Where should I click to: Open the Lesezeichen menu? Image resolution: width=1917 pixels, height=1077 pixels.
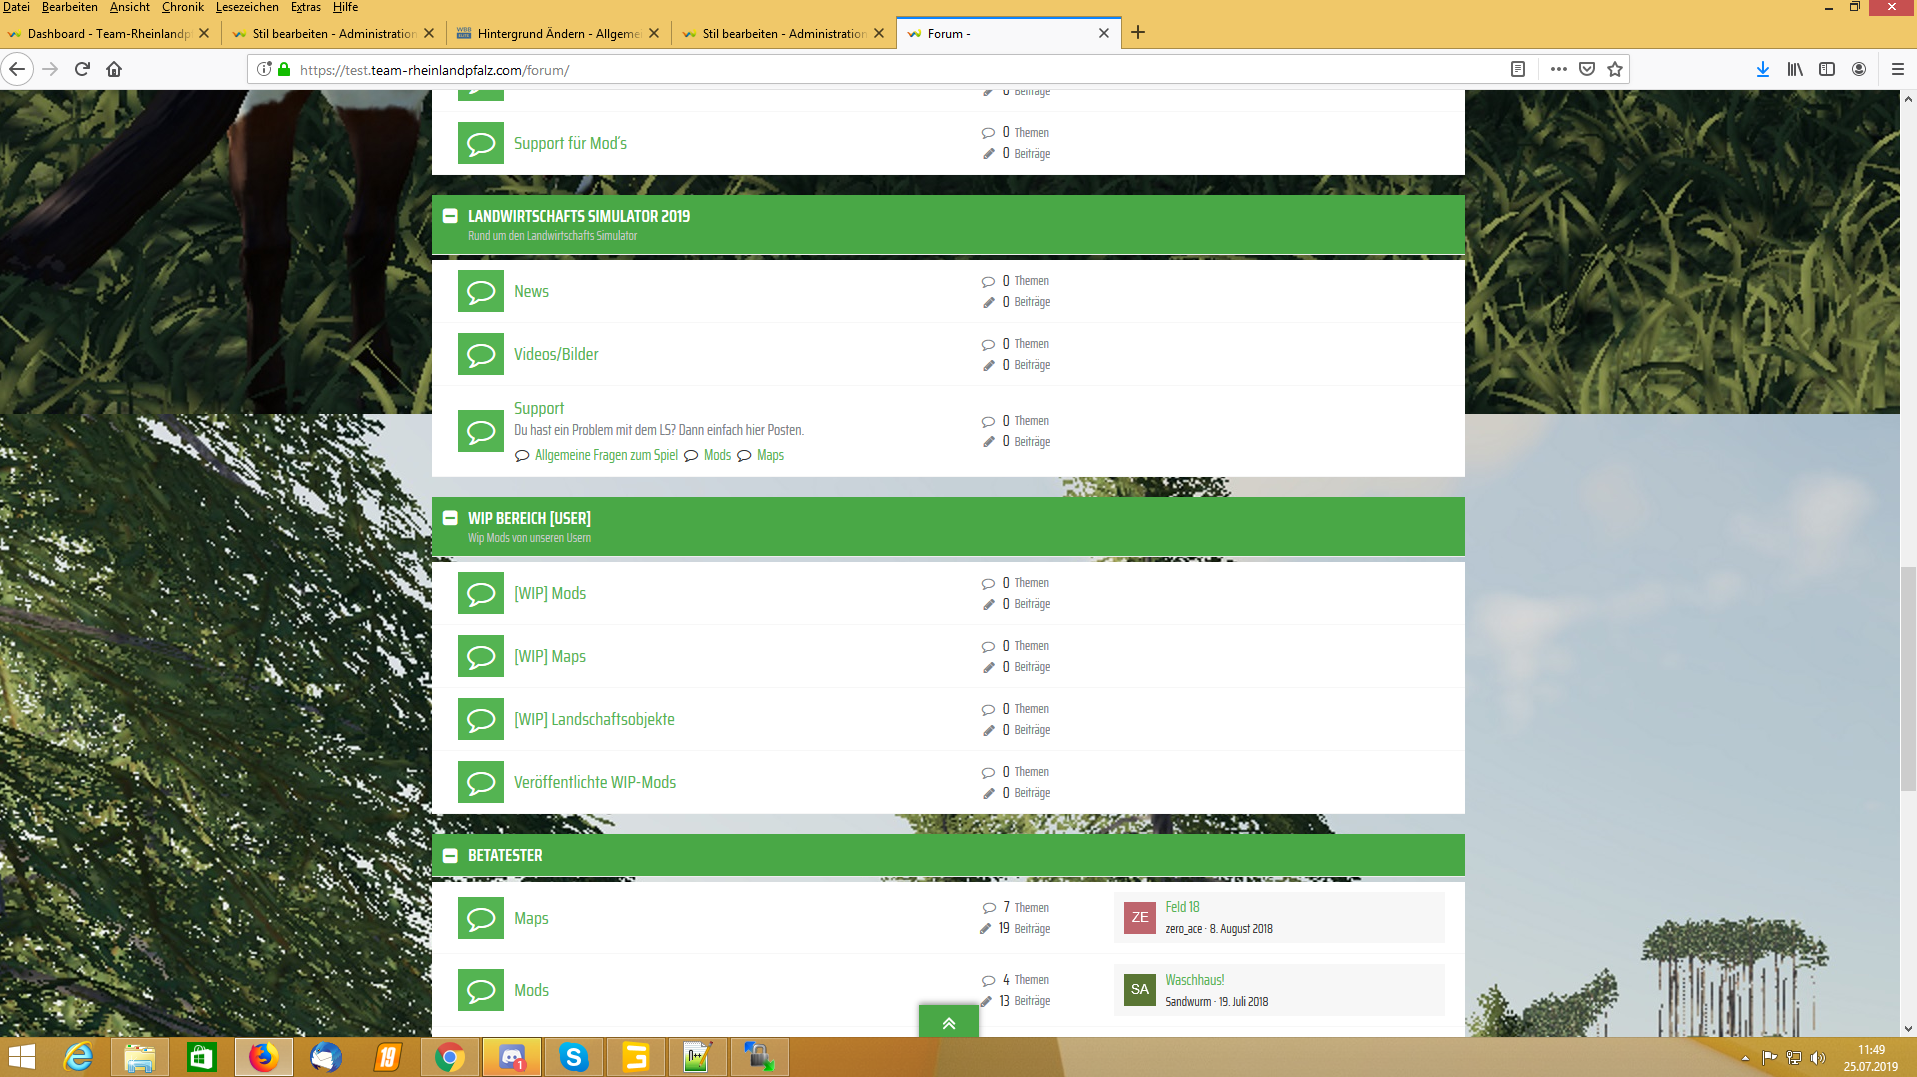pos(246,7)
